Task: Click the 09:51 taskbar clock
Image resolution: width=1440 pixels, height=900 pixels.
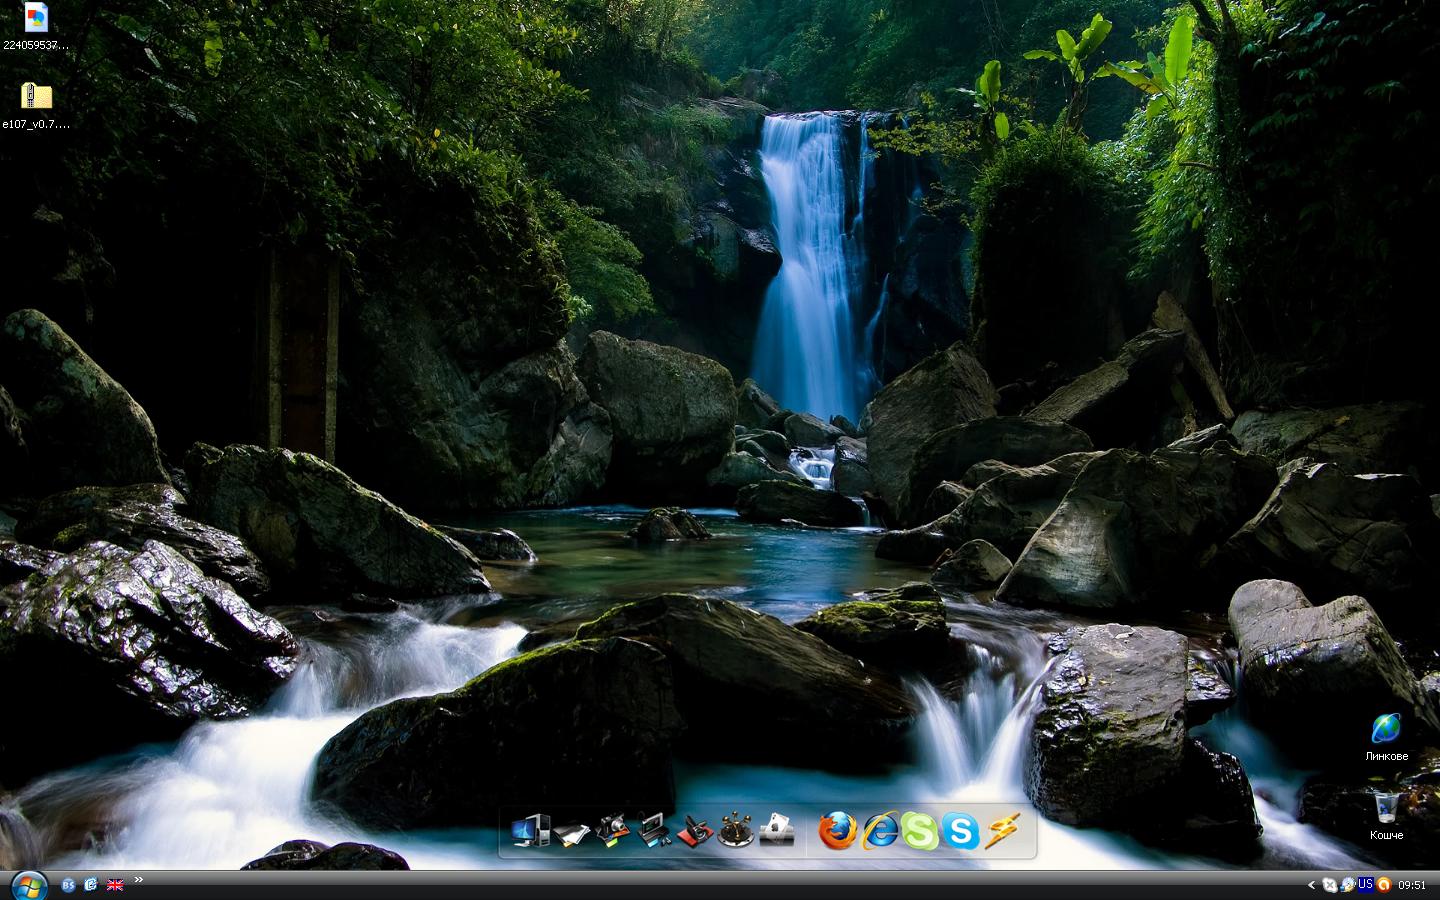Action: tap(1412, 885)
